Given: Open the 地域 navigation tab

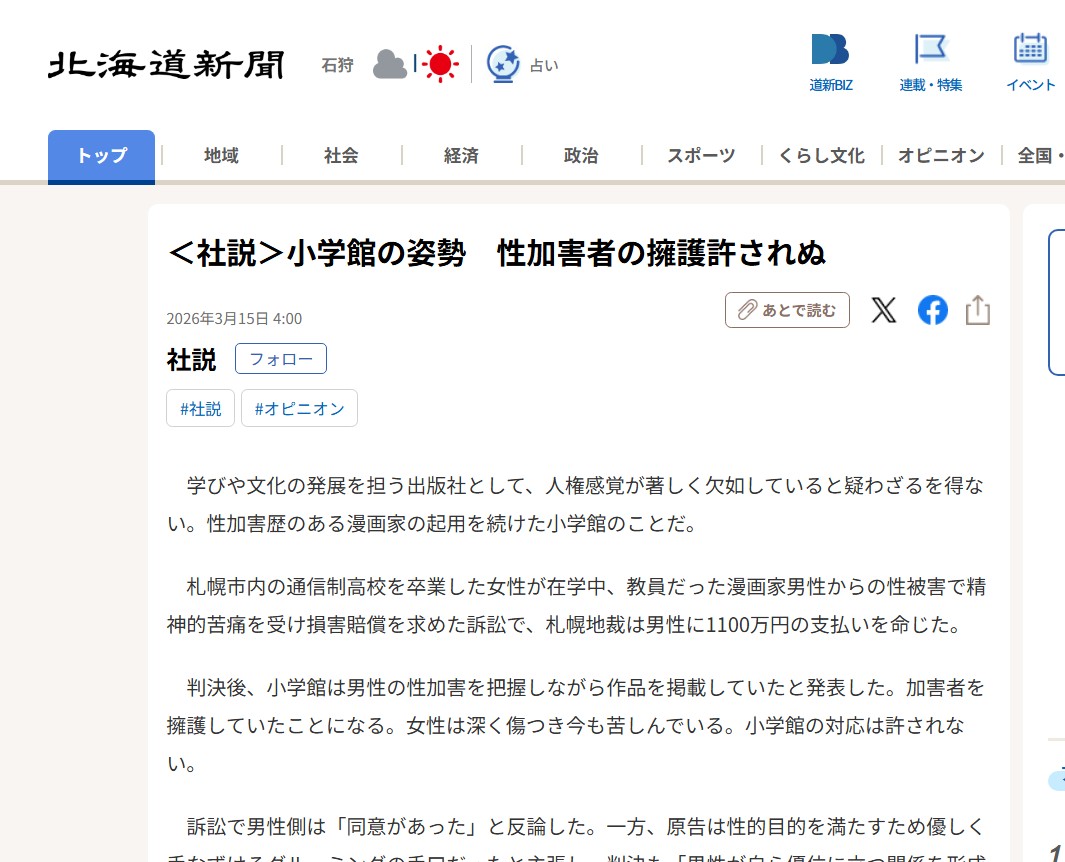Looking at the screenshot, I should point(221,156).
